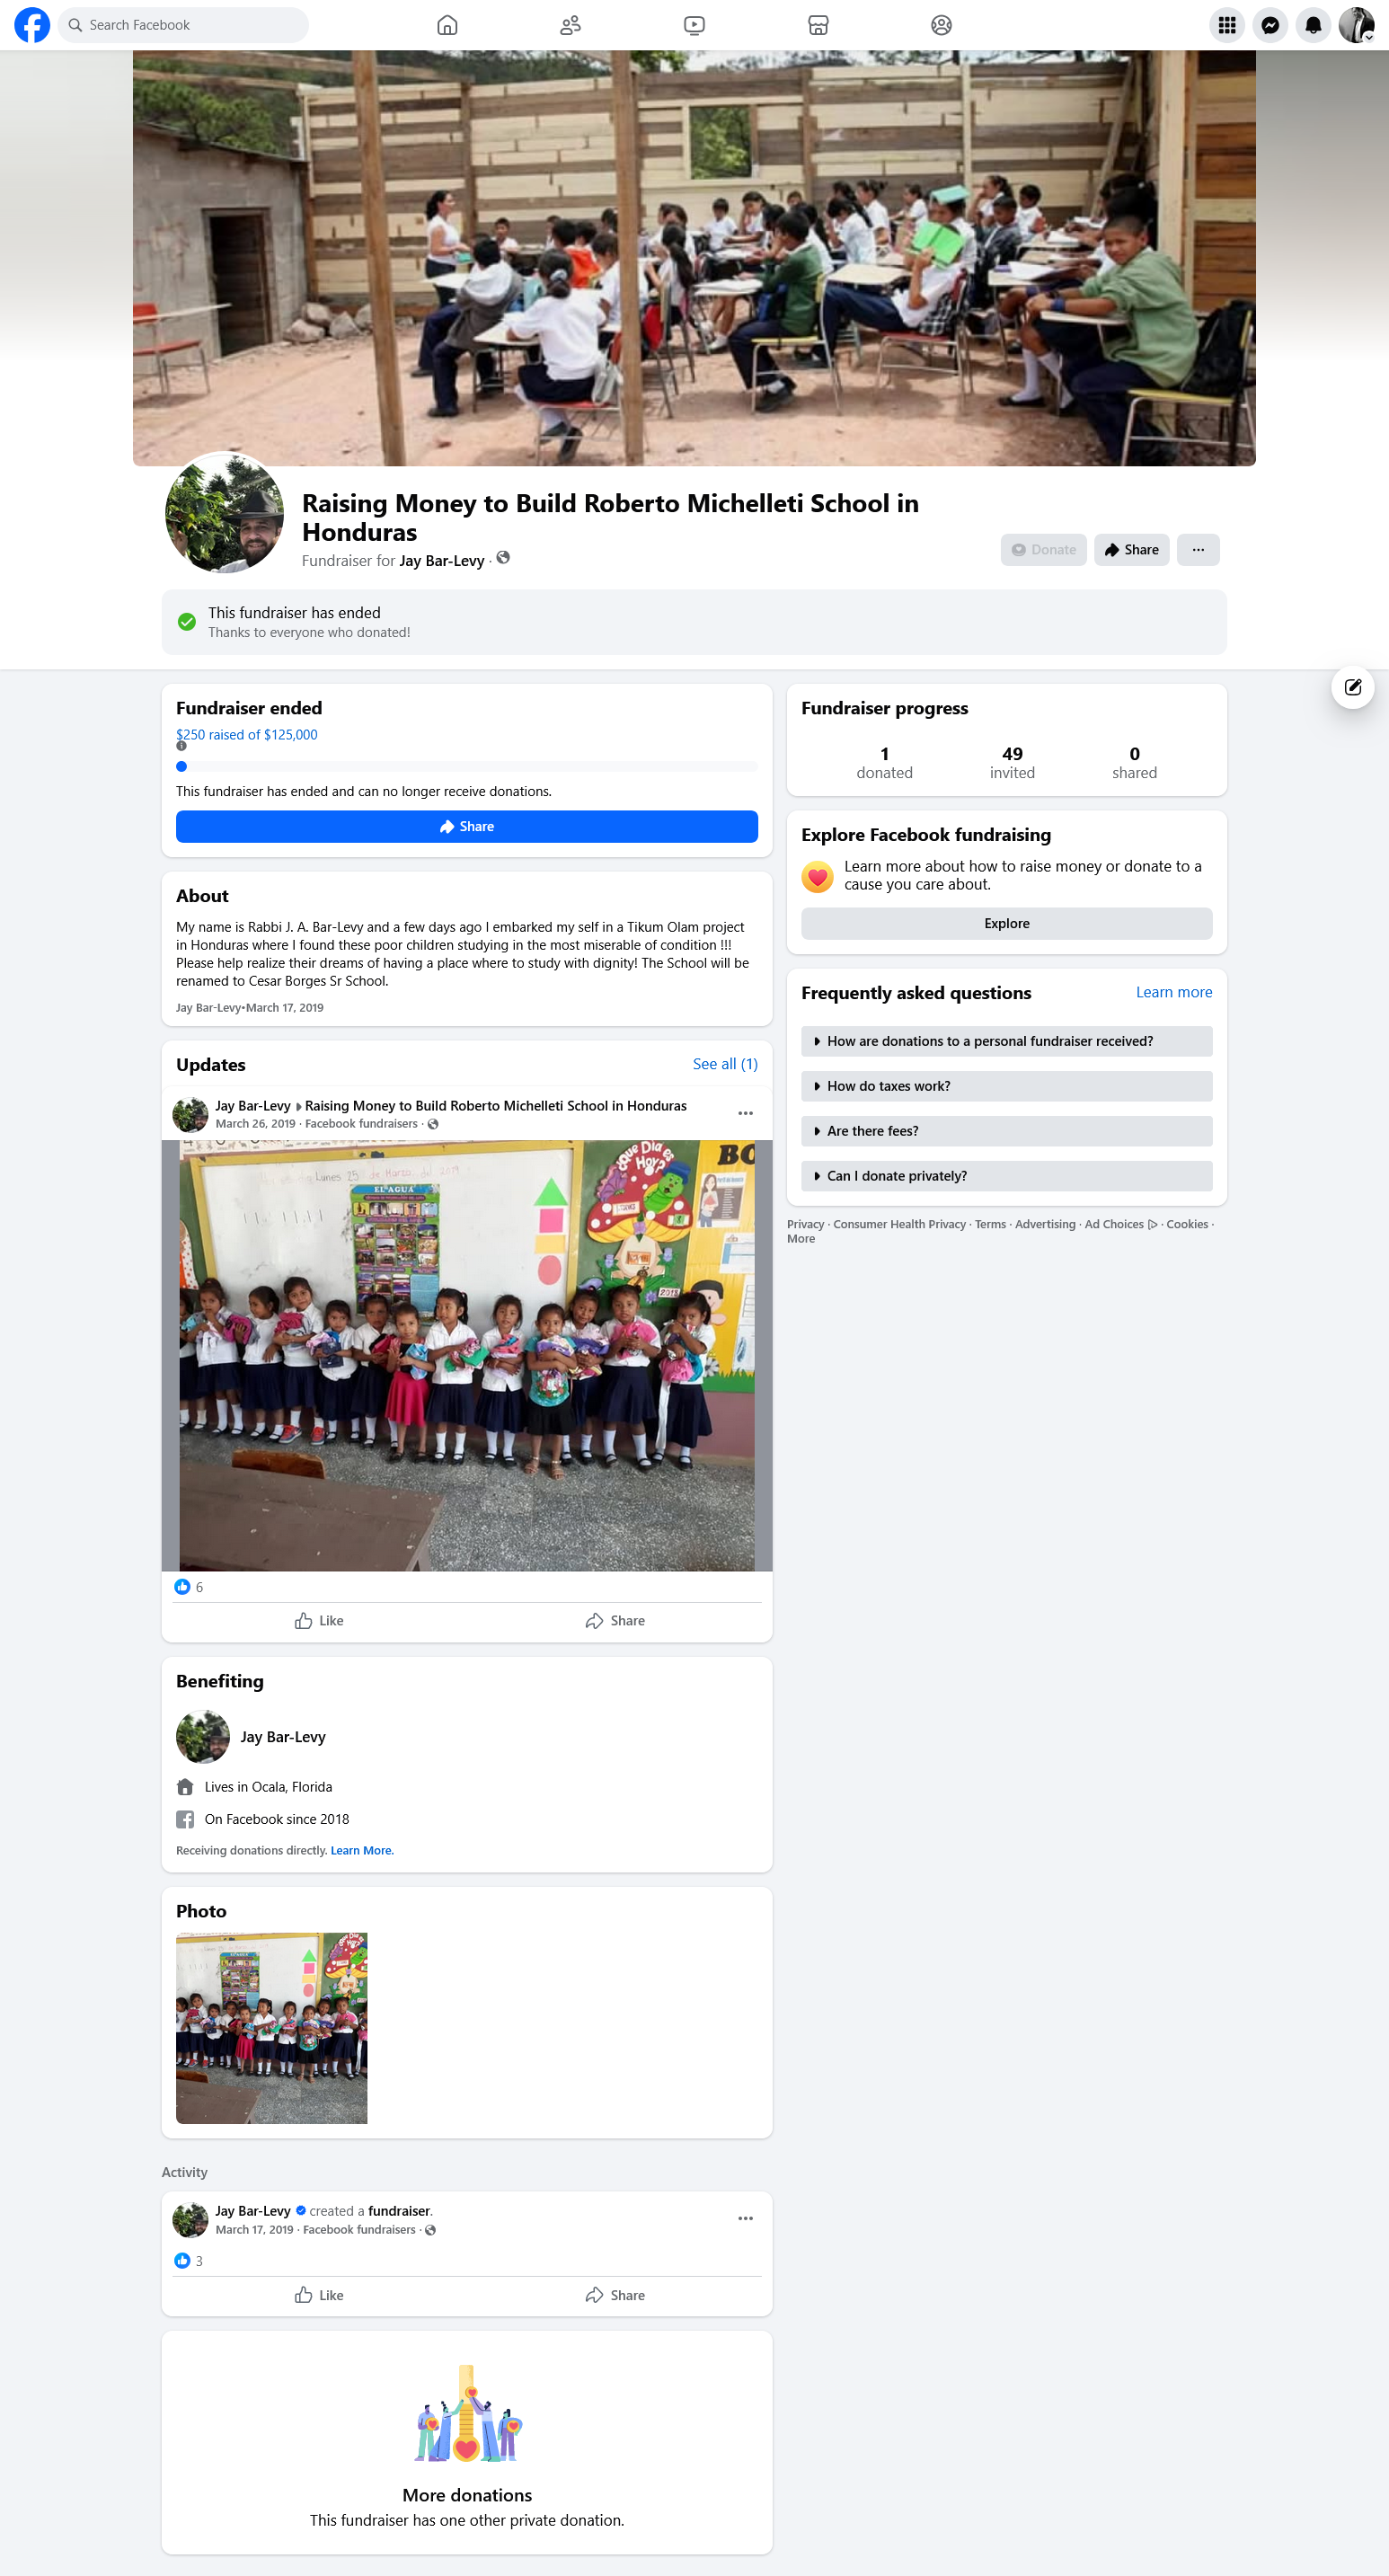Click the See all (1) updates link
Viewport: 1389px width, 2576px height.
click(x=725, y=1064)
